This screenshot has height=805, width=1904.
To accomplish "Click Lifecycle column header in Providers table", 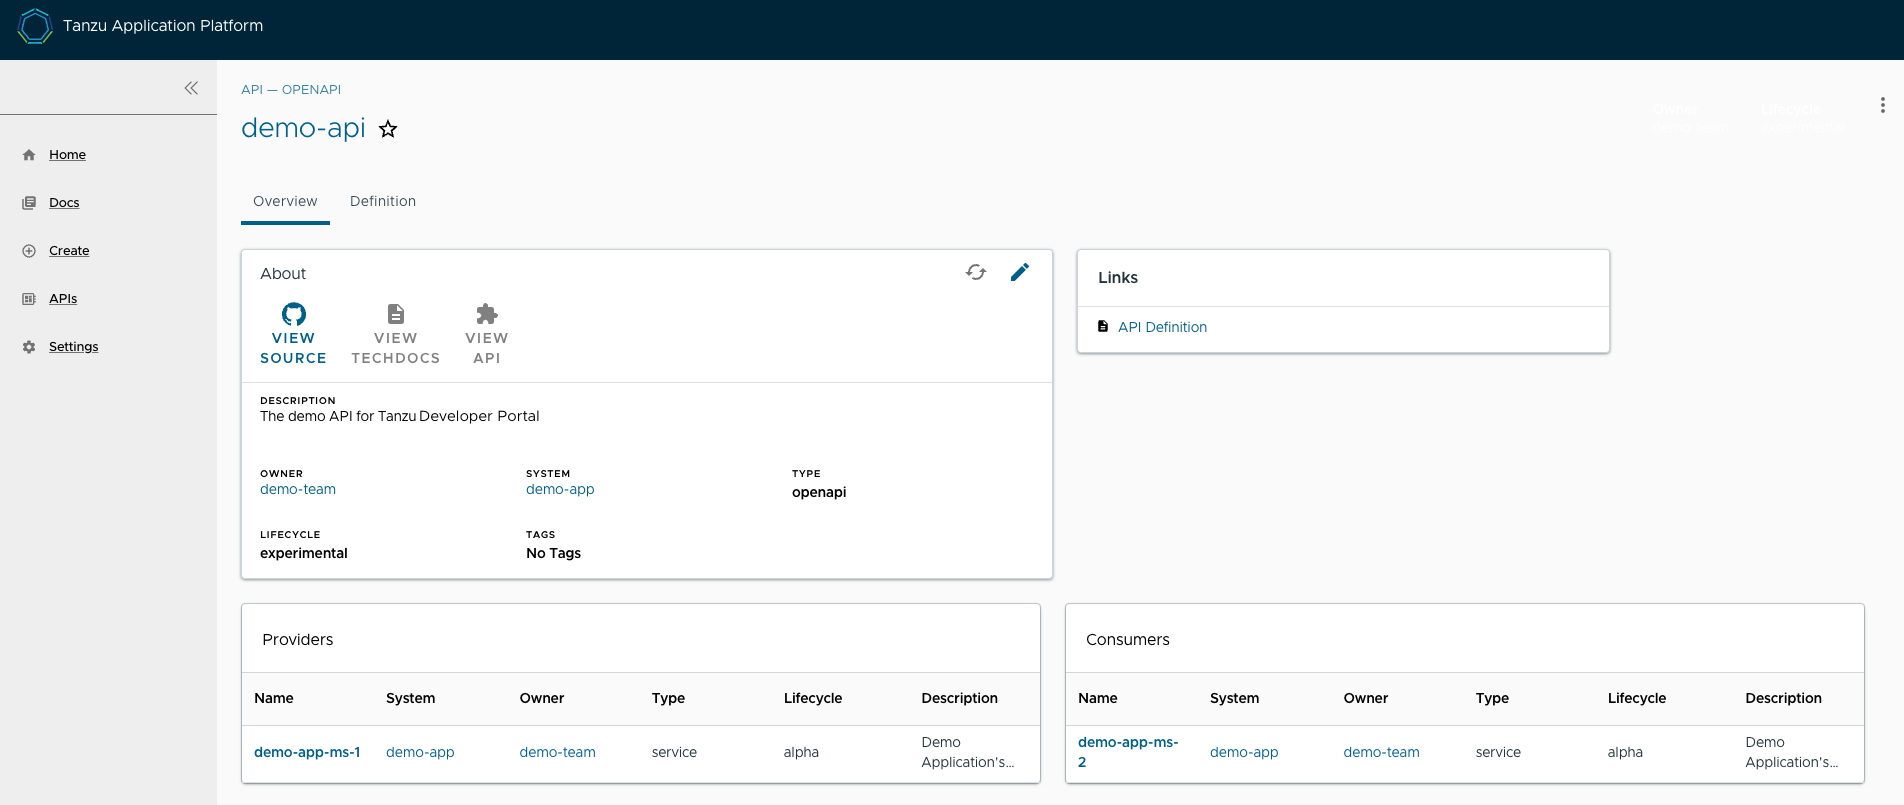I will [813, 698].
